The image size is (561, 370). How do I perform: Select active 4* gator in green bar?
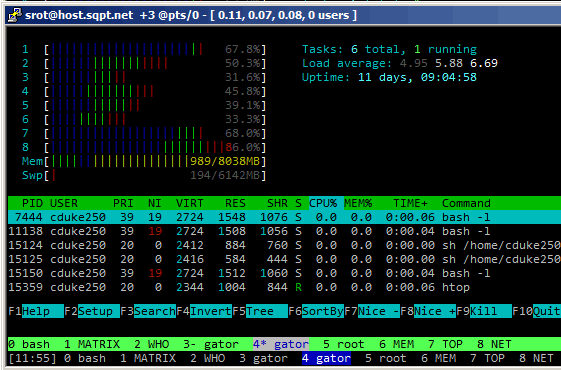click(x=281, y=344)
